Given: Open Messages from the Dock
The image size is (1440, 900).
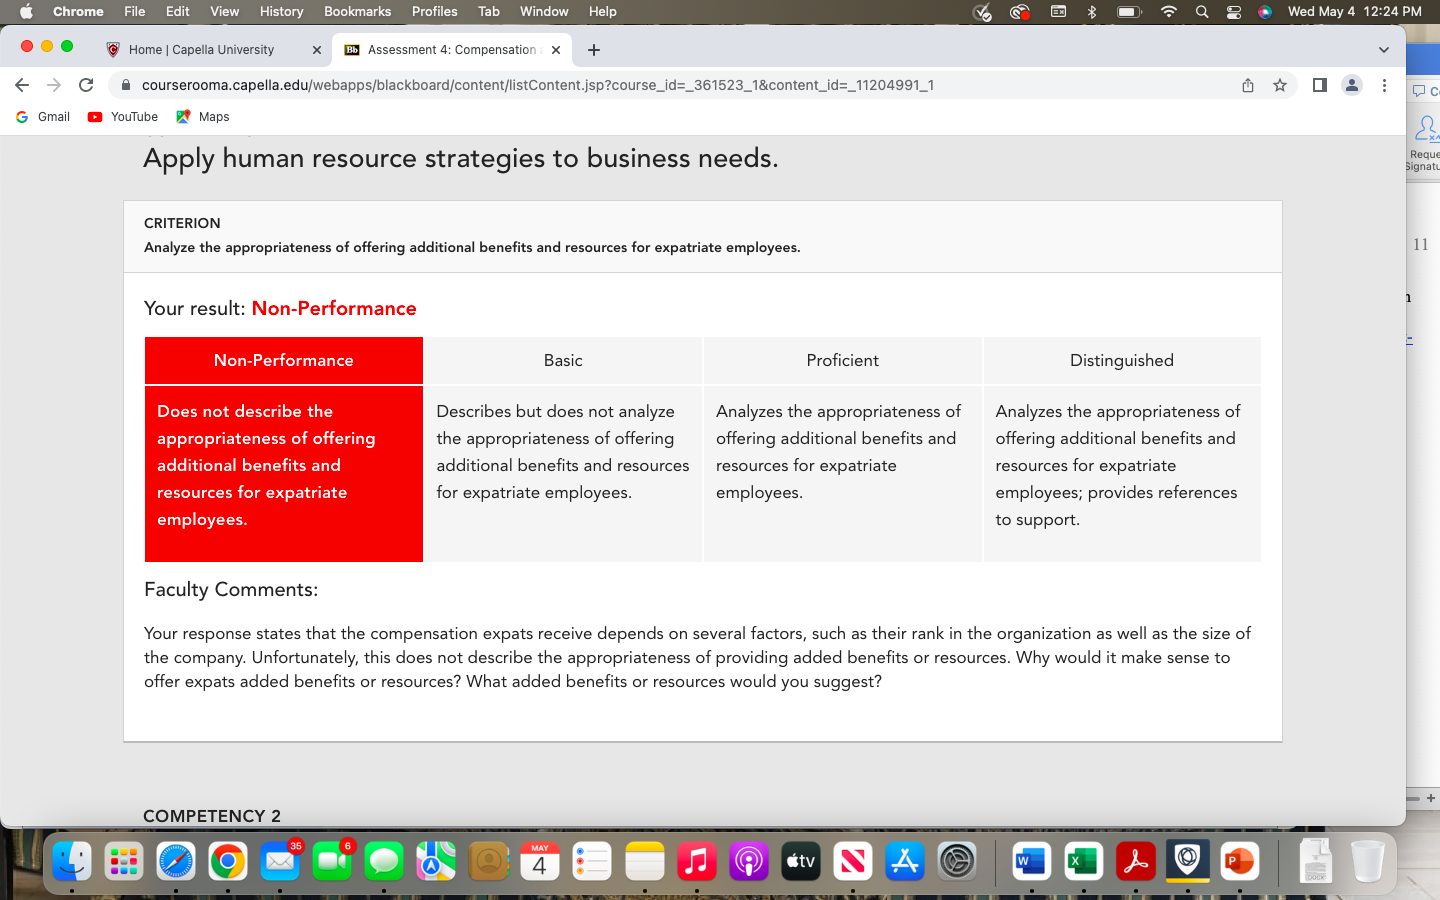Looking at the screenshot, I should point(384,861).
